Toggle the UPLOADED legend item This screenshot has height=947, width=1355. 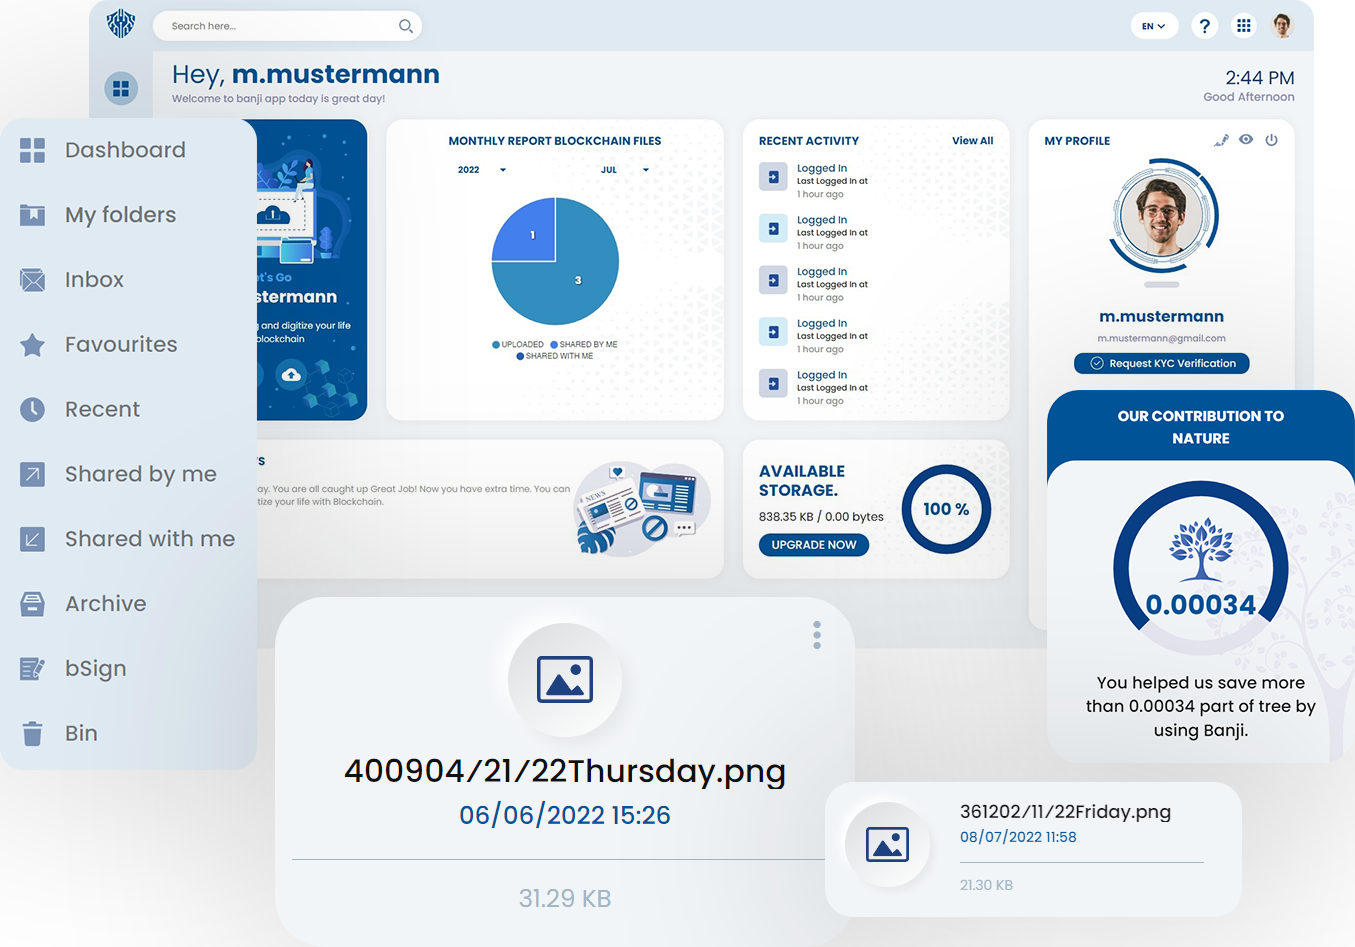click(x=518, y=344)
